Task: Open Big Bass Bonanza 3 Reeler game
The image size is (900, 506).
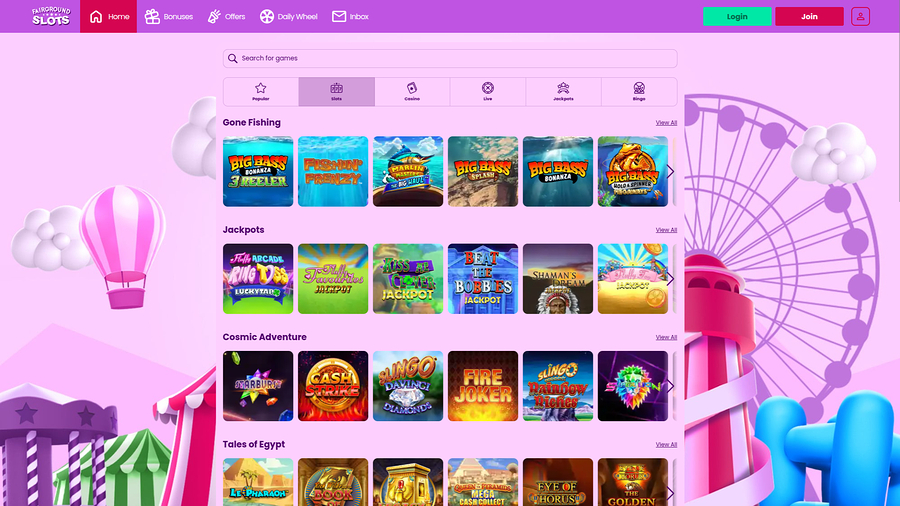Action: click(x=258, y=172)
